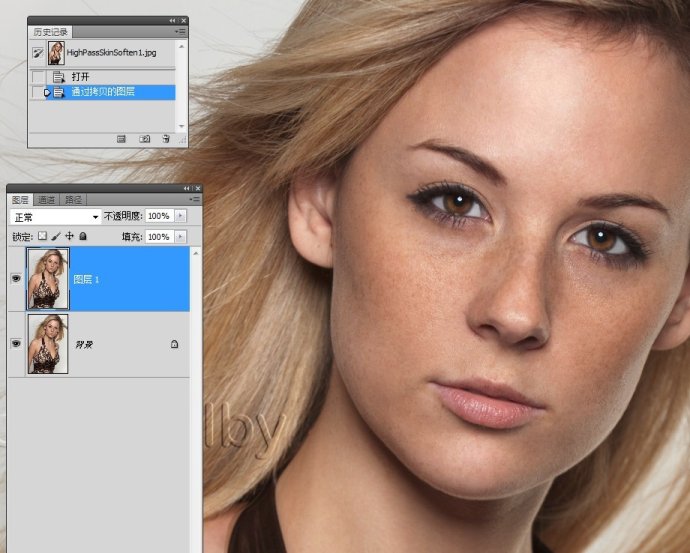
Task: Click History panel scrollbar up arrow
Action: pyautogui.click(x=181, y=46)
